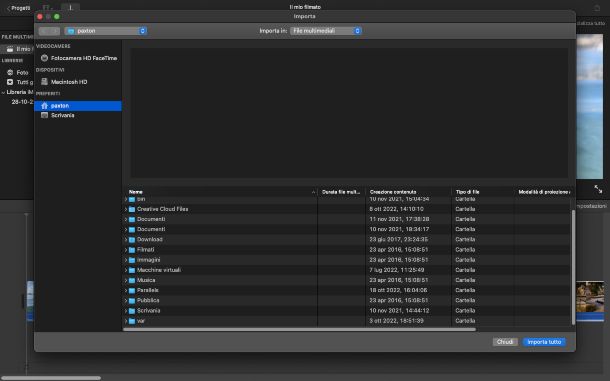Select Scrivania under Preferiti

pos(78,115)
